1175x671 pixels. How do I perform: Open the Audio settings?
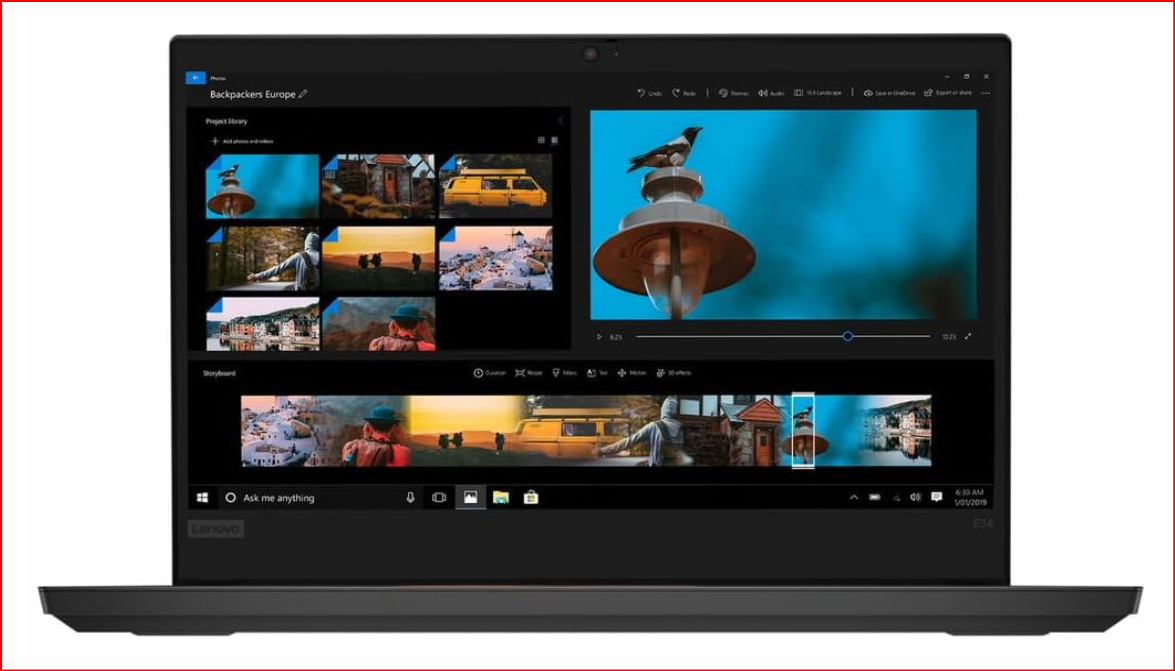coord(771,93)
